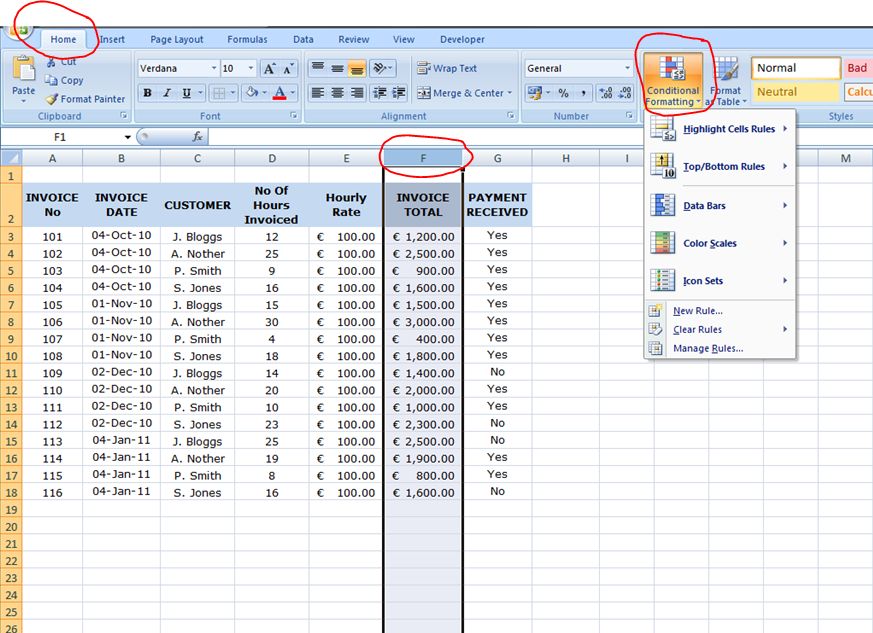
Task: Toggle Bottom Align button
Action: [356, 68]
